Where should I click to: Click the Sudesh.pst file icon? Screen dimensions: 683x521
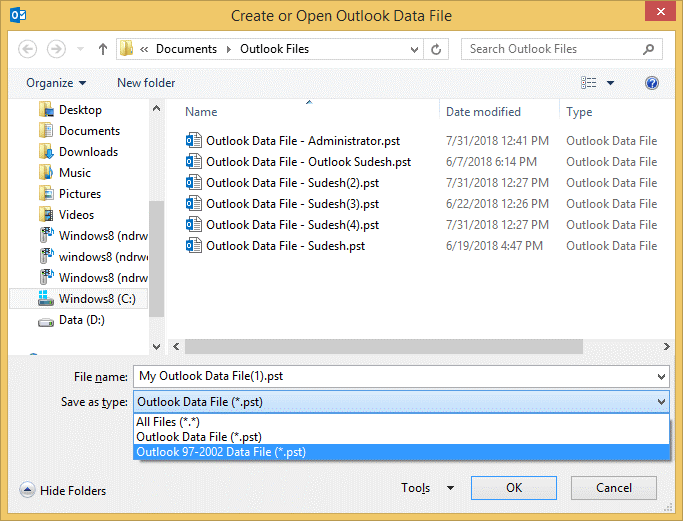click(x=194, y=245)
